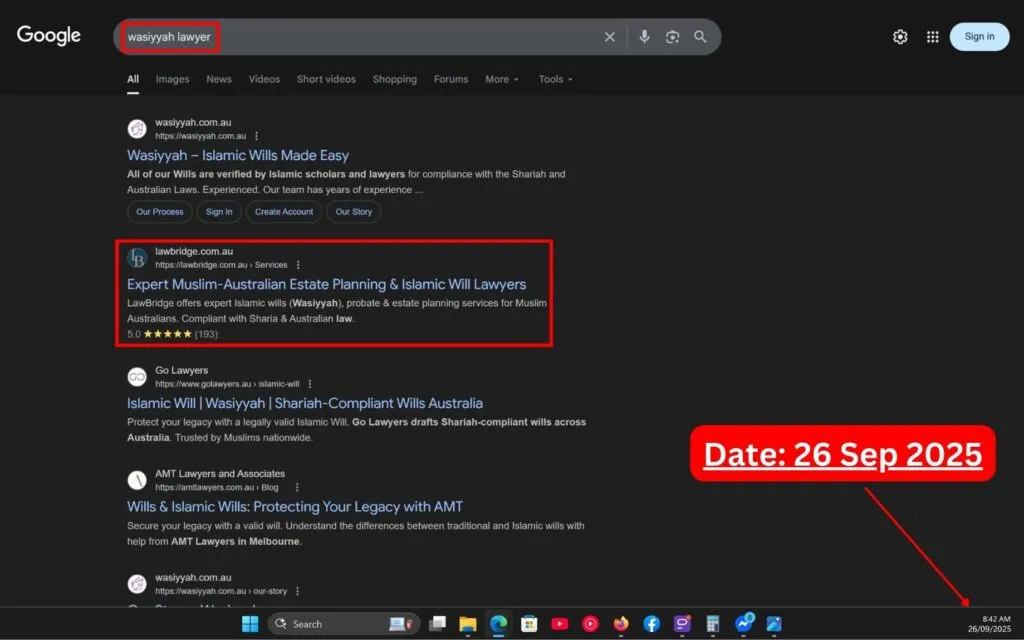Open 'Wasiyyah – Islamic Wills Made Easy' result
The width and height of the screenshot is (1024, 640).
tap(238, 155)
